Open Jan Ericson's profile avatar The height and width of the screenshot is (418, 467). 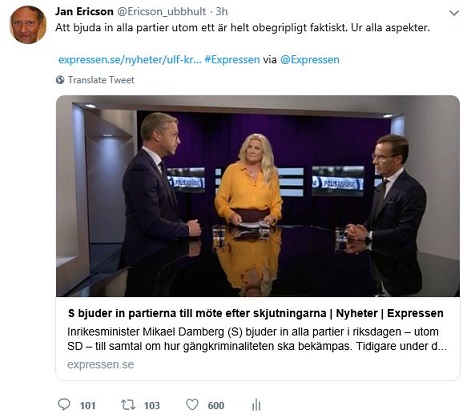pyautogui.click(x=28, y=25)
